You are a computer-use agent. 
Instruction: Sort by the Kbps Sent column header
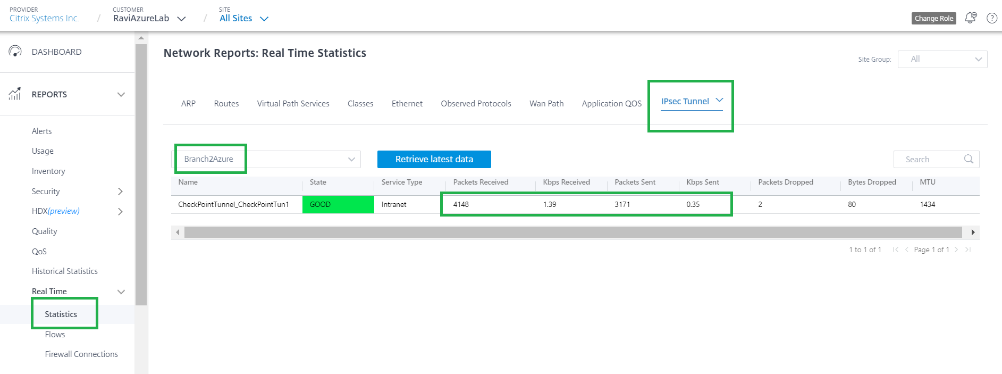pos(703,182)
